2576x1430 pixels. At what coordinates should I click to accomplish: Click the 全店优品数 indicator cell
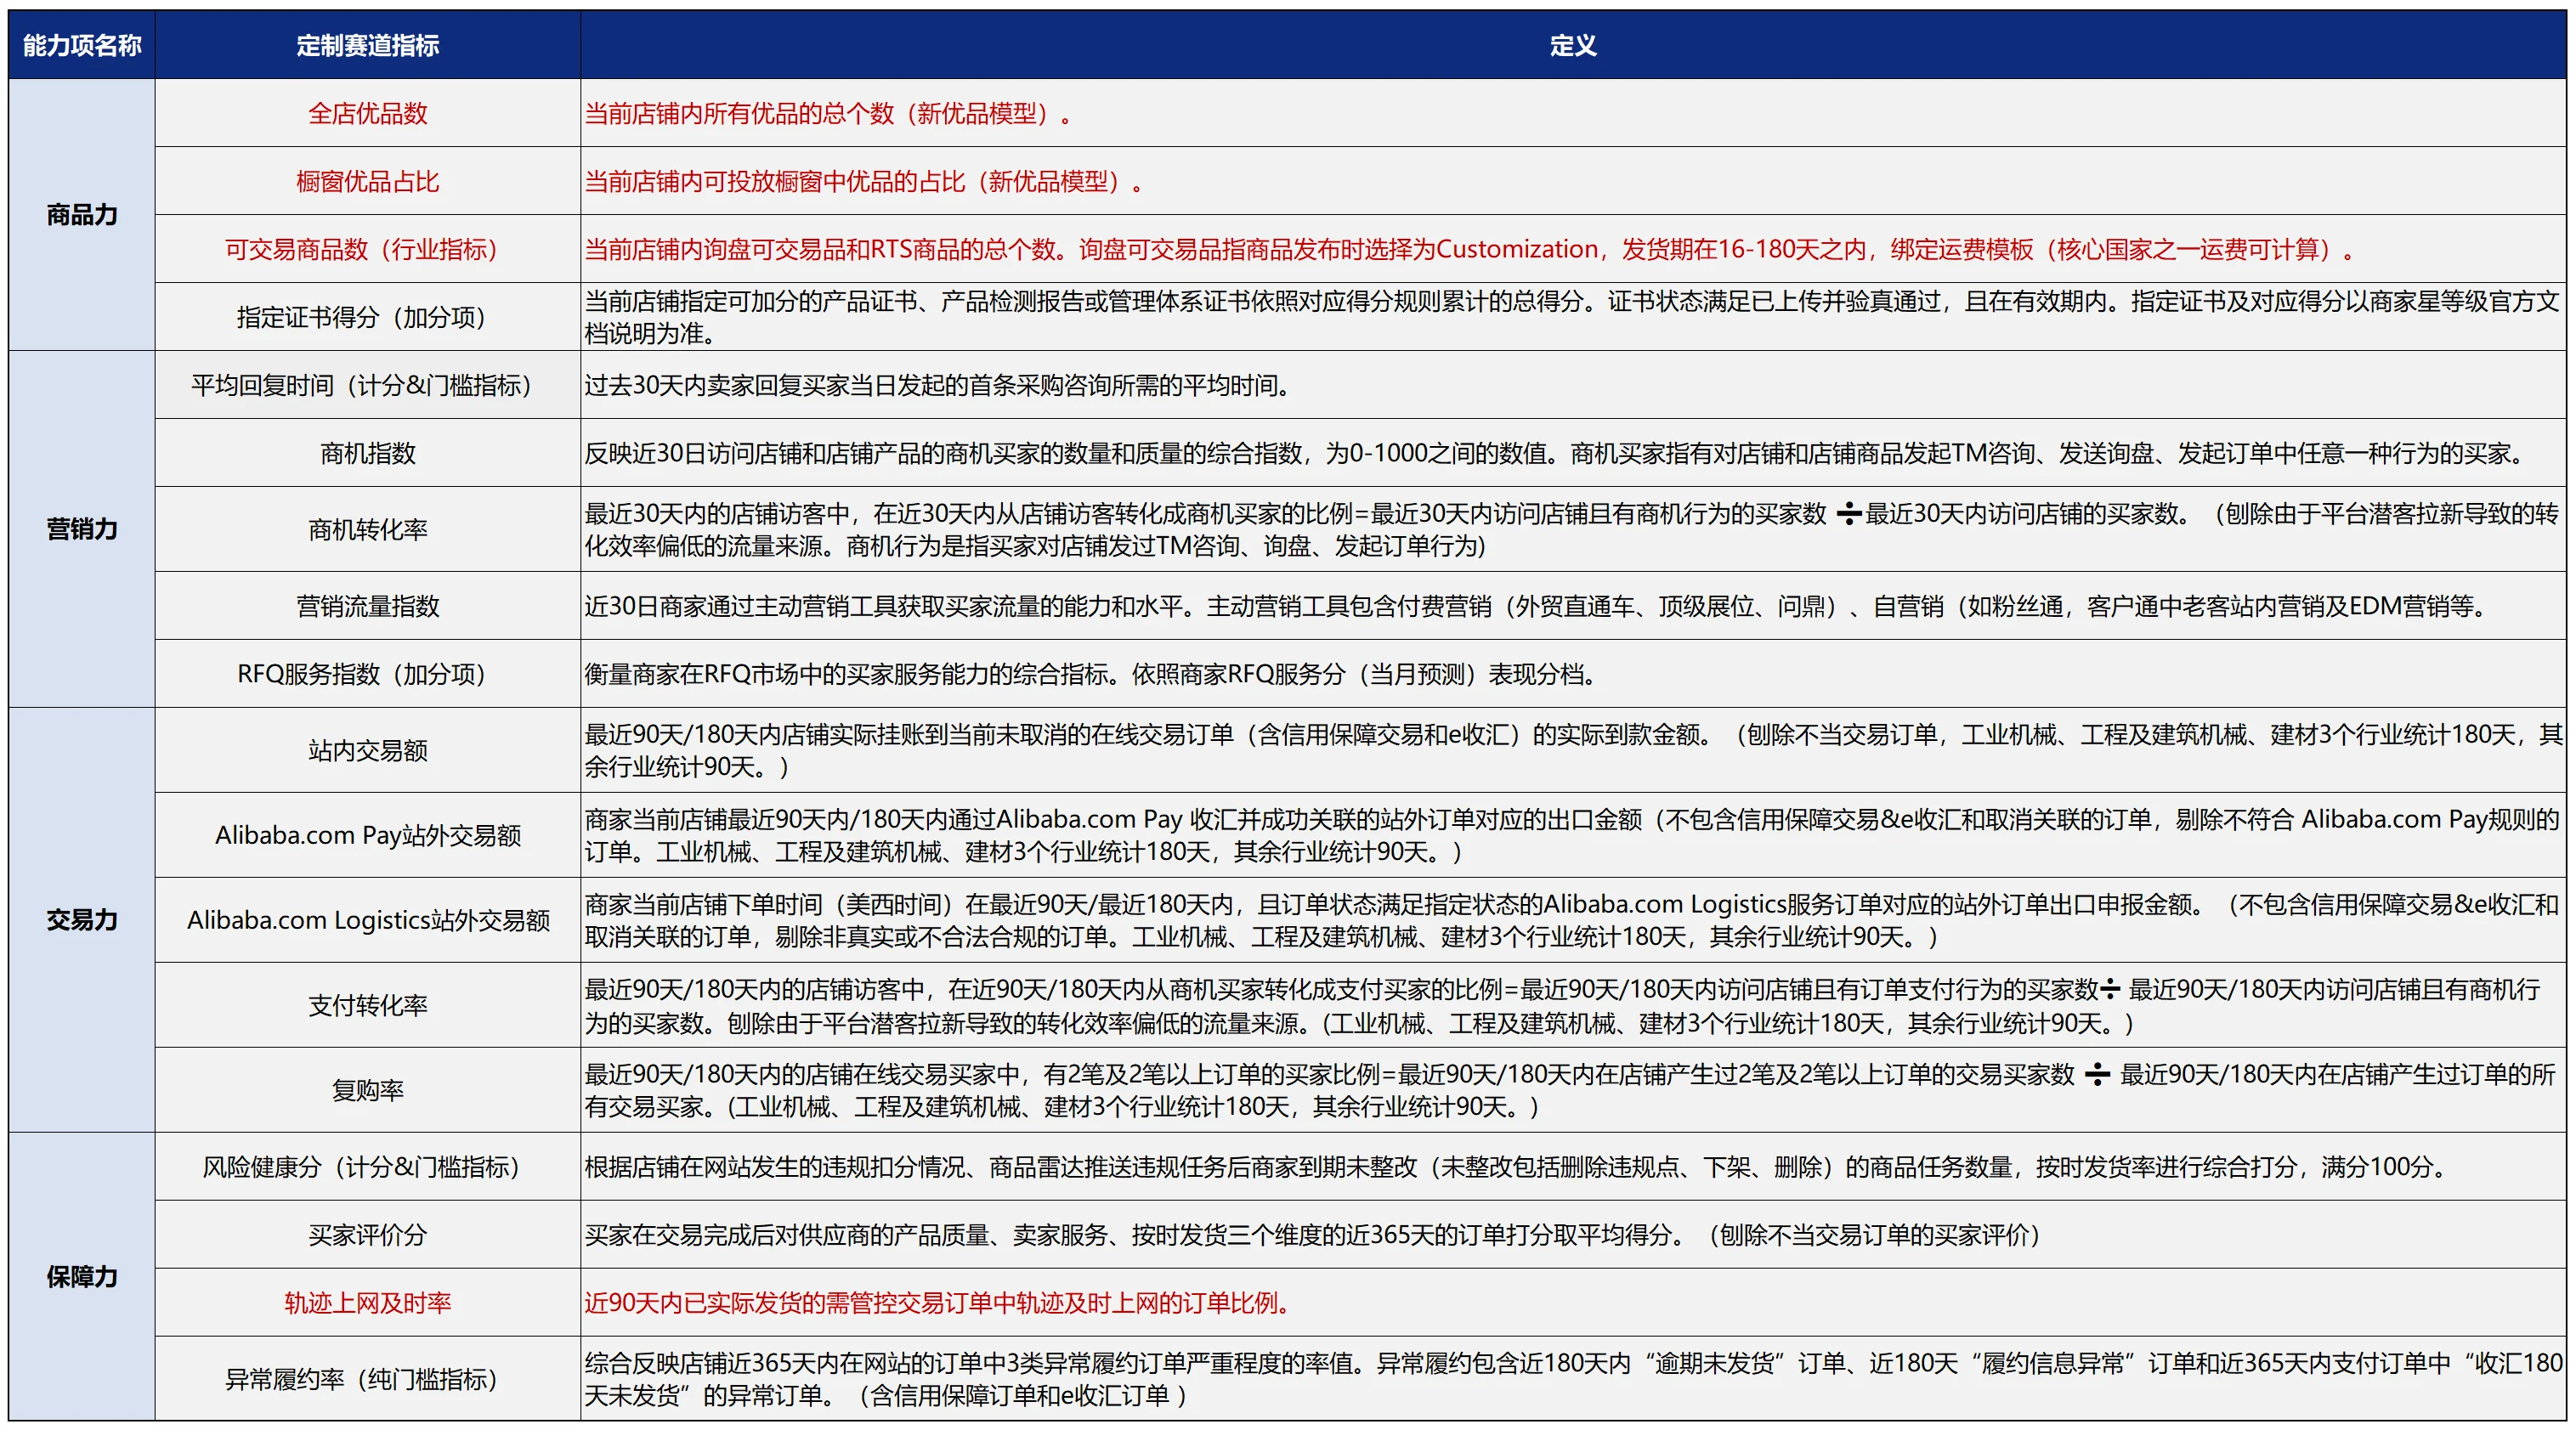point(368,113)
